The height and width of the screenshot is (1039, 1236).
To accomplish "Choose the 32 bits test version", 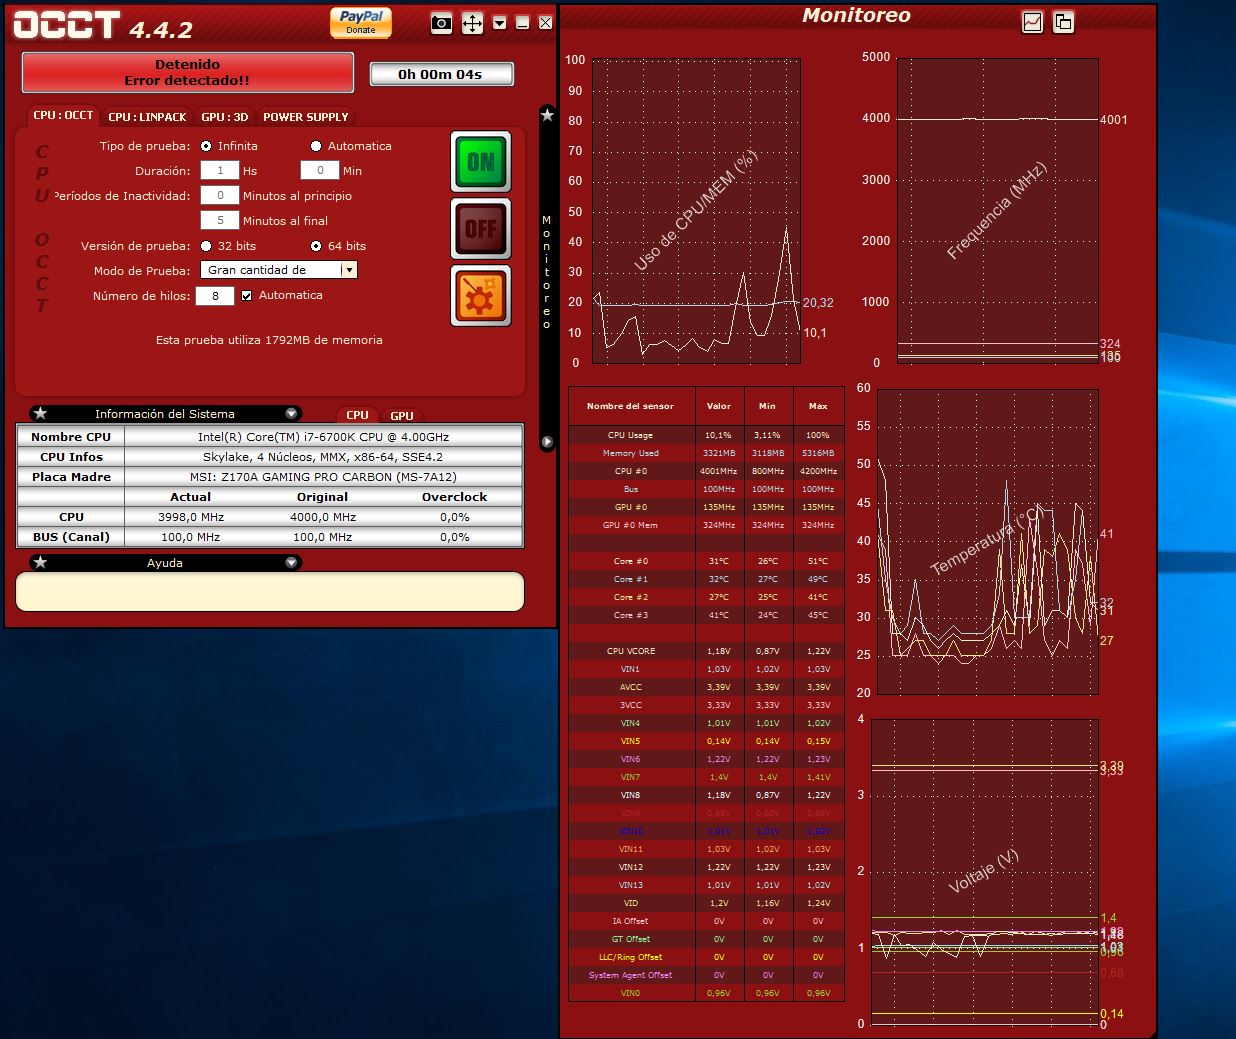I will (206, 246).
